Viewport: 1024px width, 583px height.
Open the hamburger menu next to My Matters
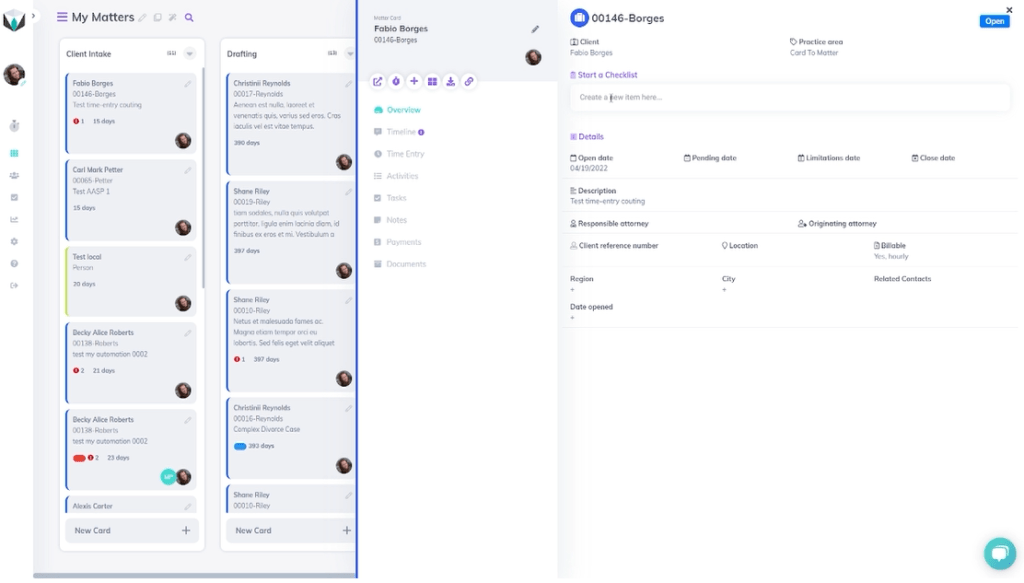[x=62, y=17]
